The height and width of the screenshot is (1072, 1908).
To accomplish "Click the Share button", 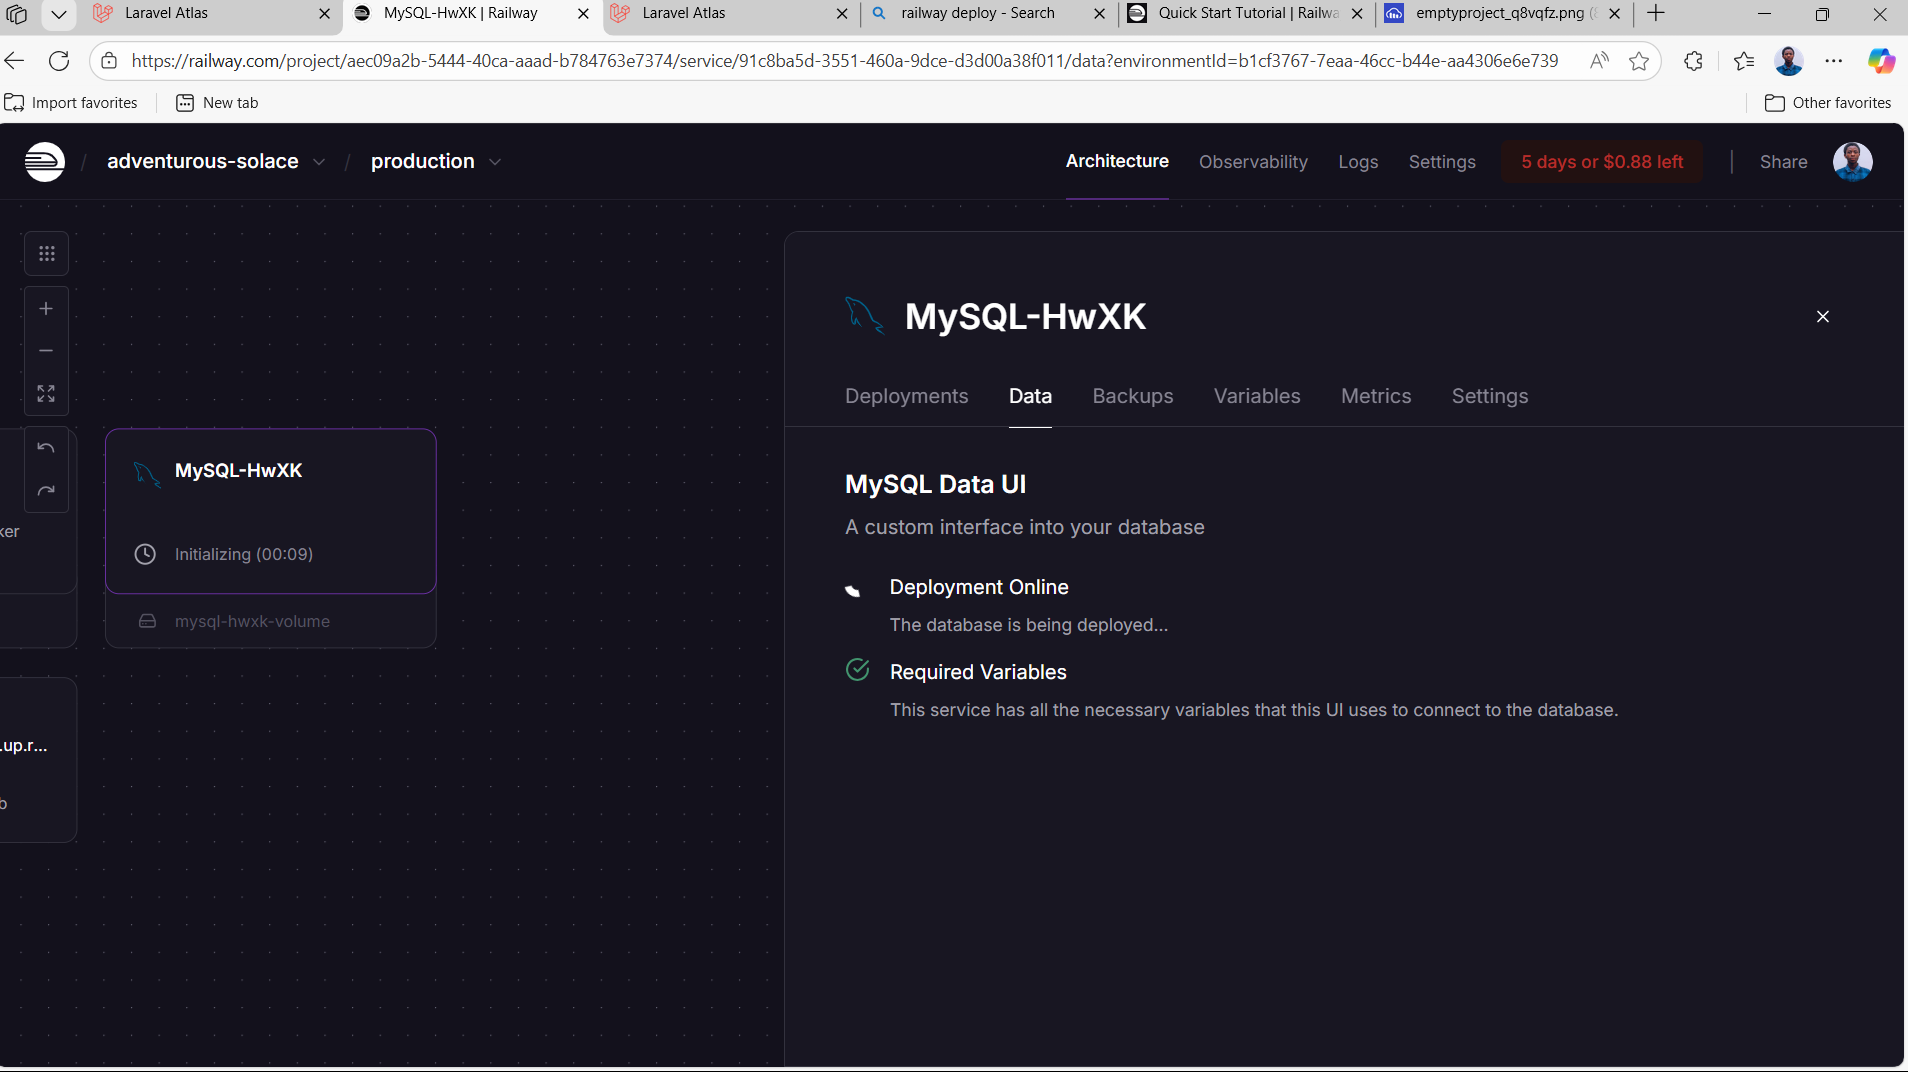I will 1783,162.
